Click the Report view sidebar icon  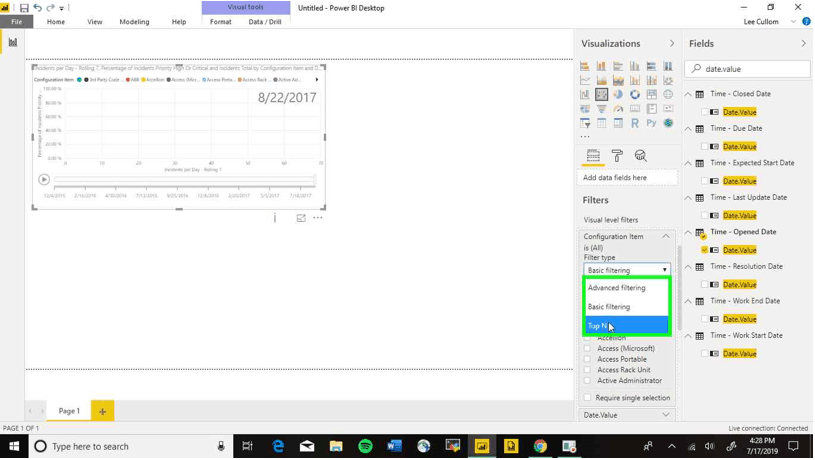click(12, 42)
